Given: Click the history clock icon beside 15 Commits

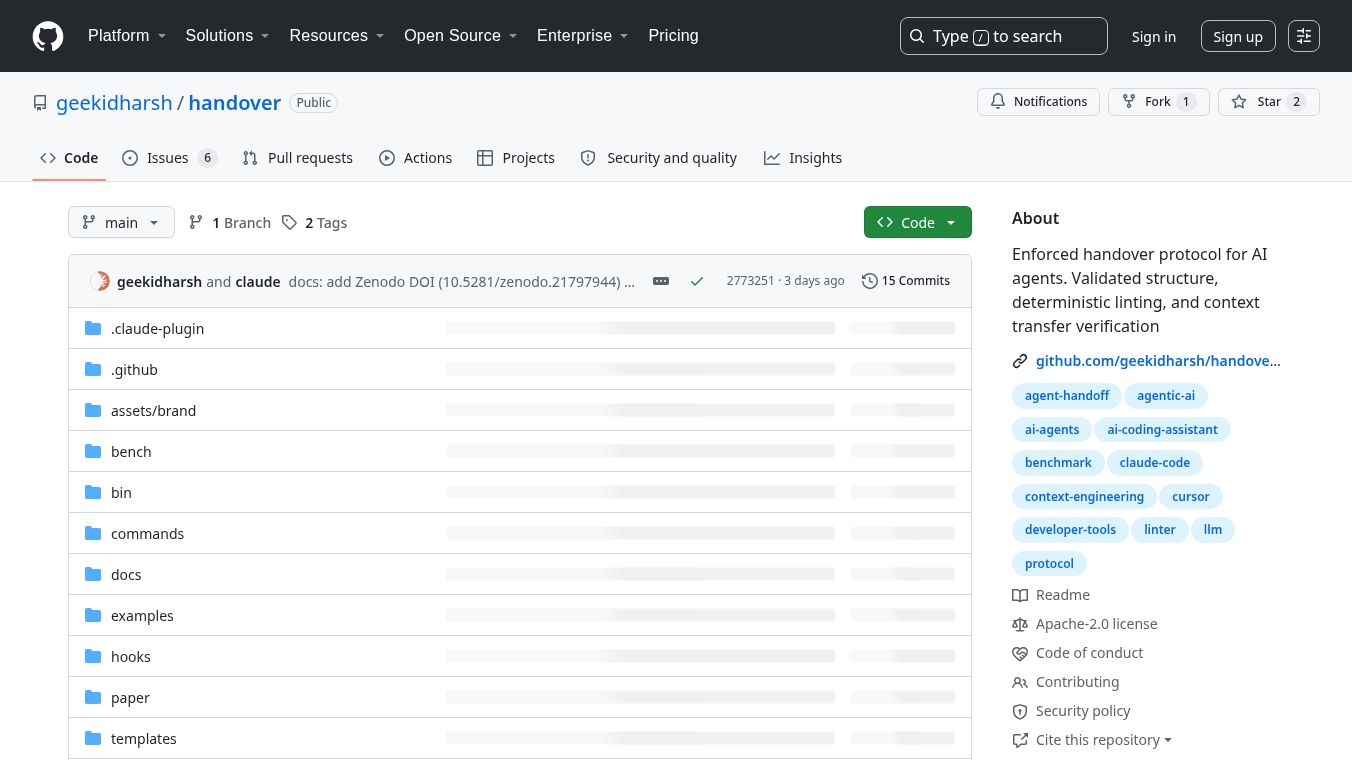Looking at the screenshot, I should coord(869,281).
